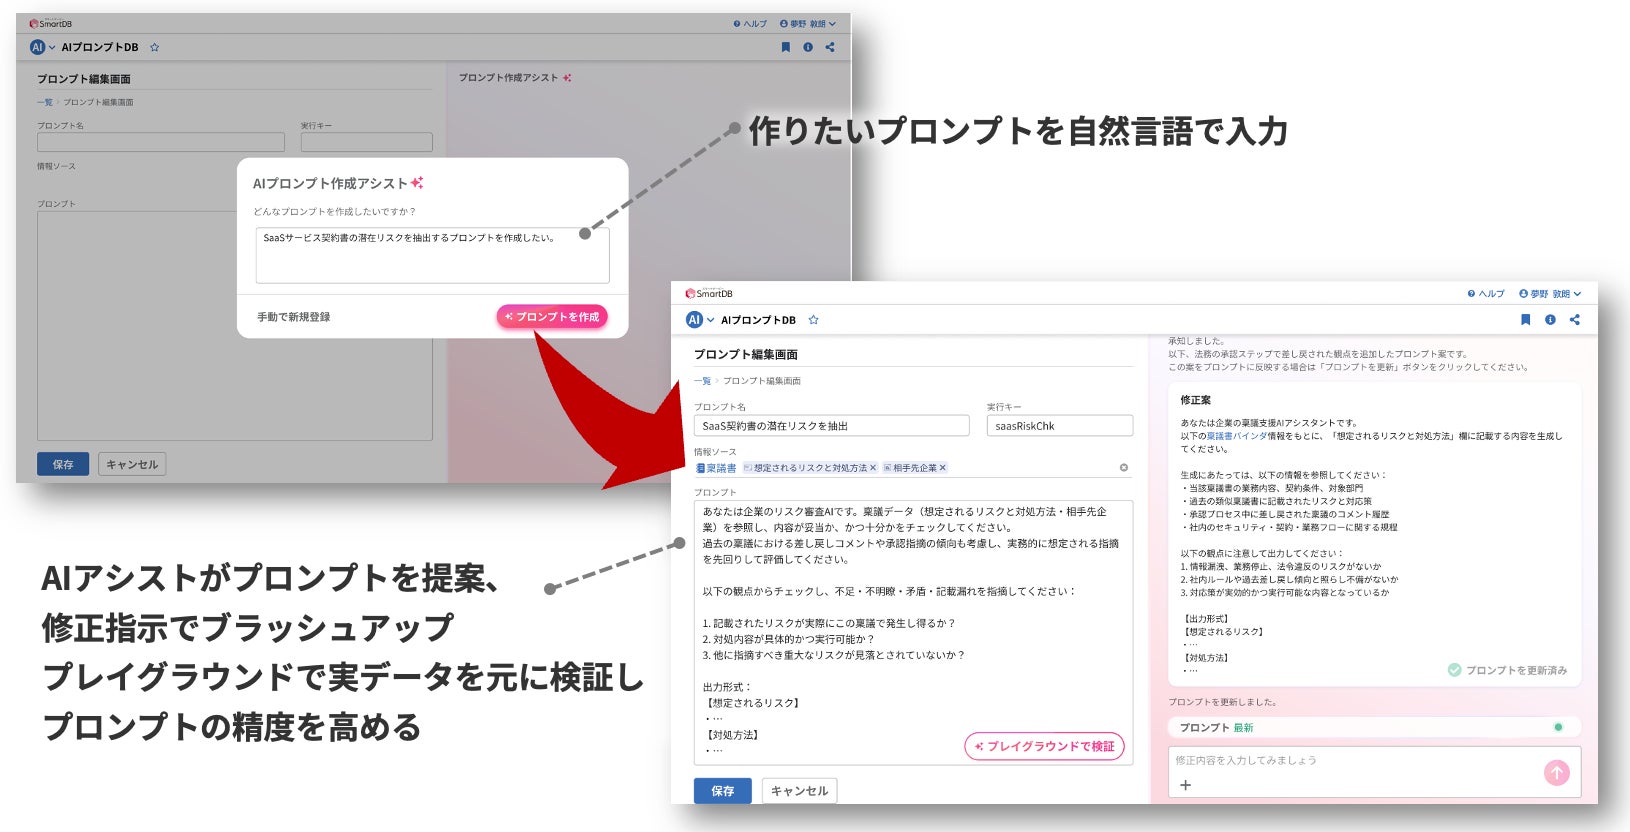Click the share icon in the back window
This screenshot has height=832, width=1630.
tap(830, 47)
